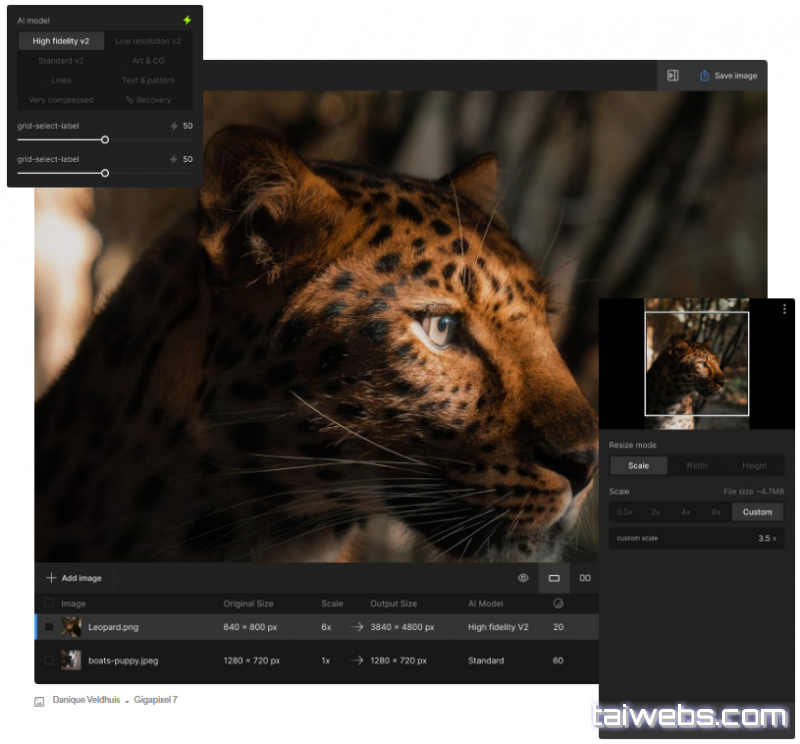
Task: Click the Leopard.png thumbnail icon in the list
Action: tap(71, 627)
